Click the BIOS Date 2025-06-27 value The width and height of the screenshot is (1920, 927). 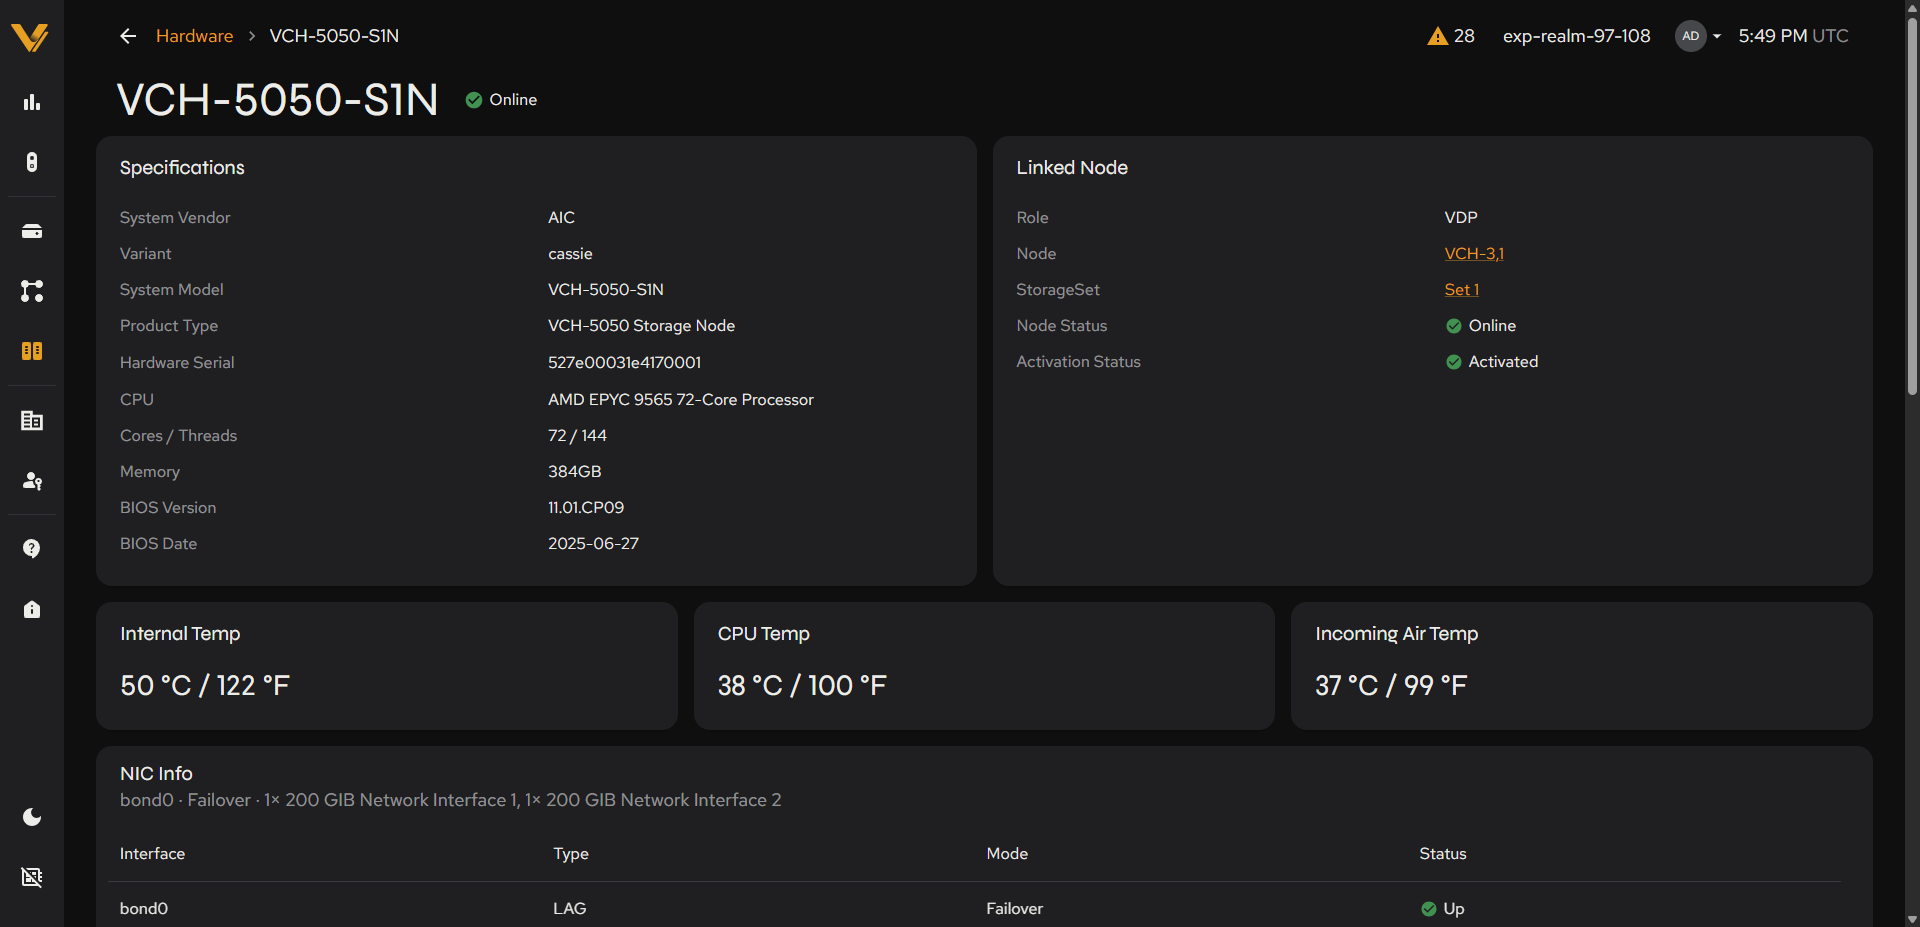(593, 544)
